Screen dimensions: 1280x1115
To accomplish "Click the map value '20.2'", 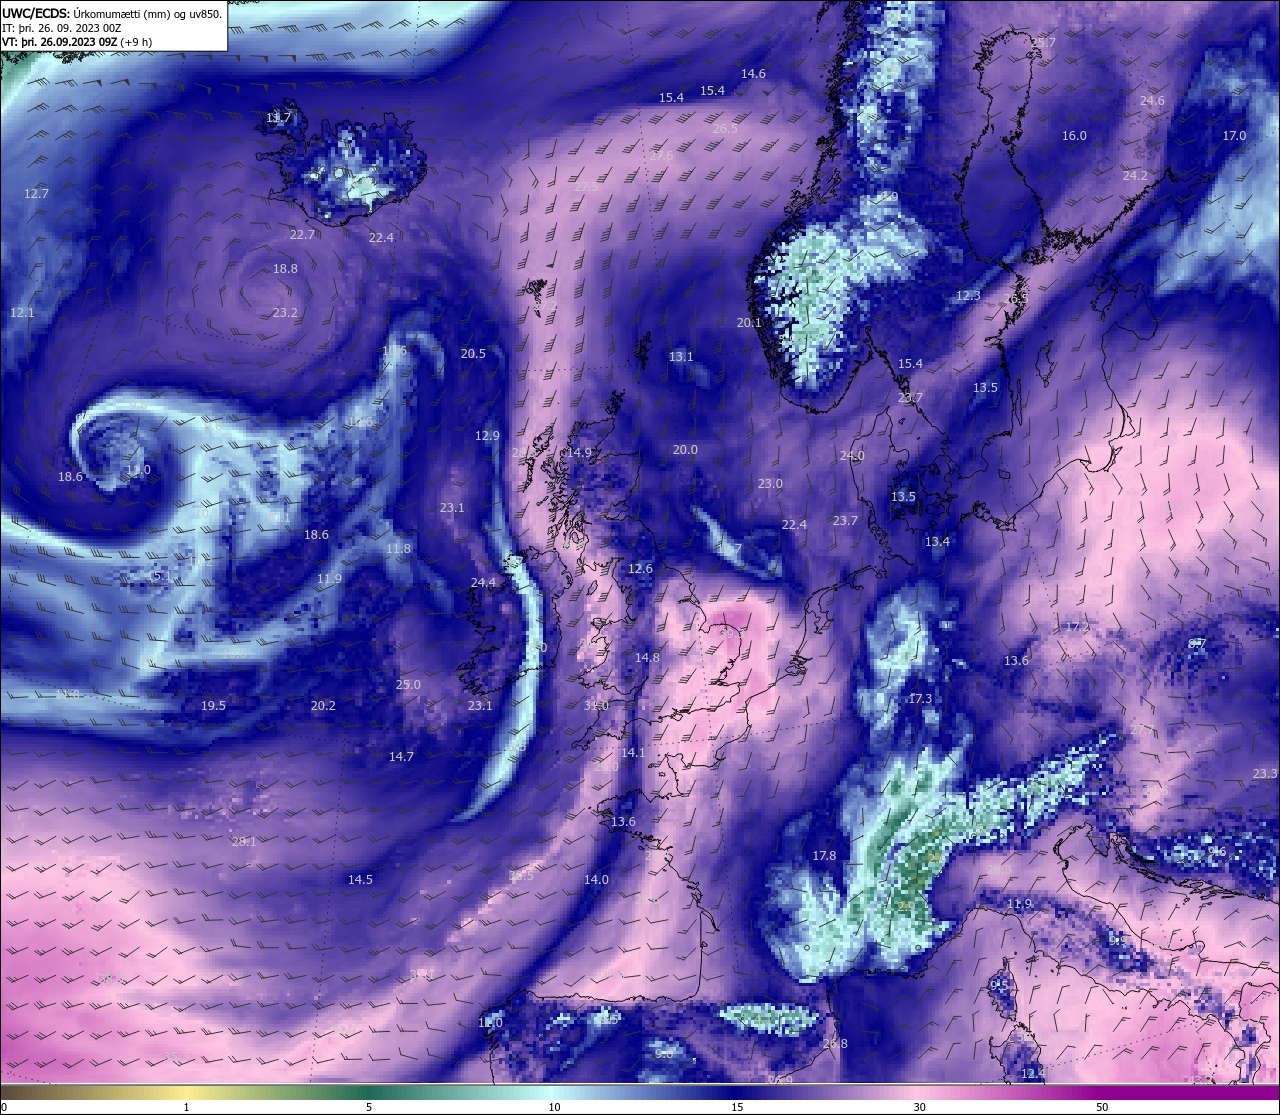I will [x=323, y=706].
